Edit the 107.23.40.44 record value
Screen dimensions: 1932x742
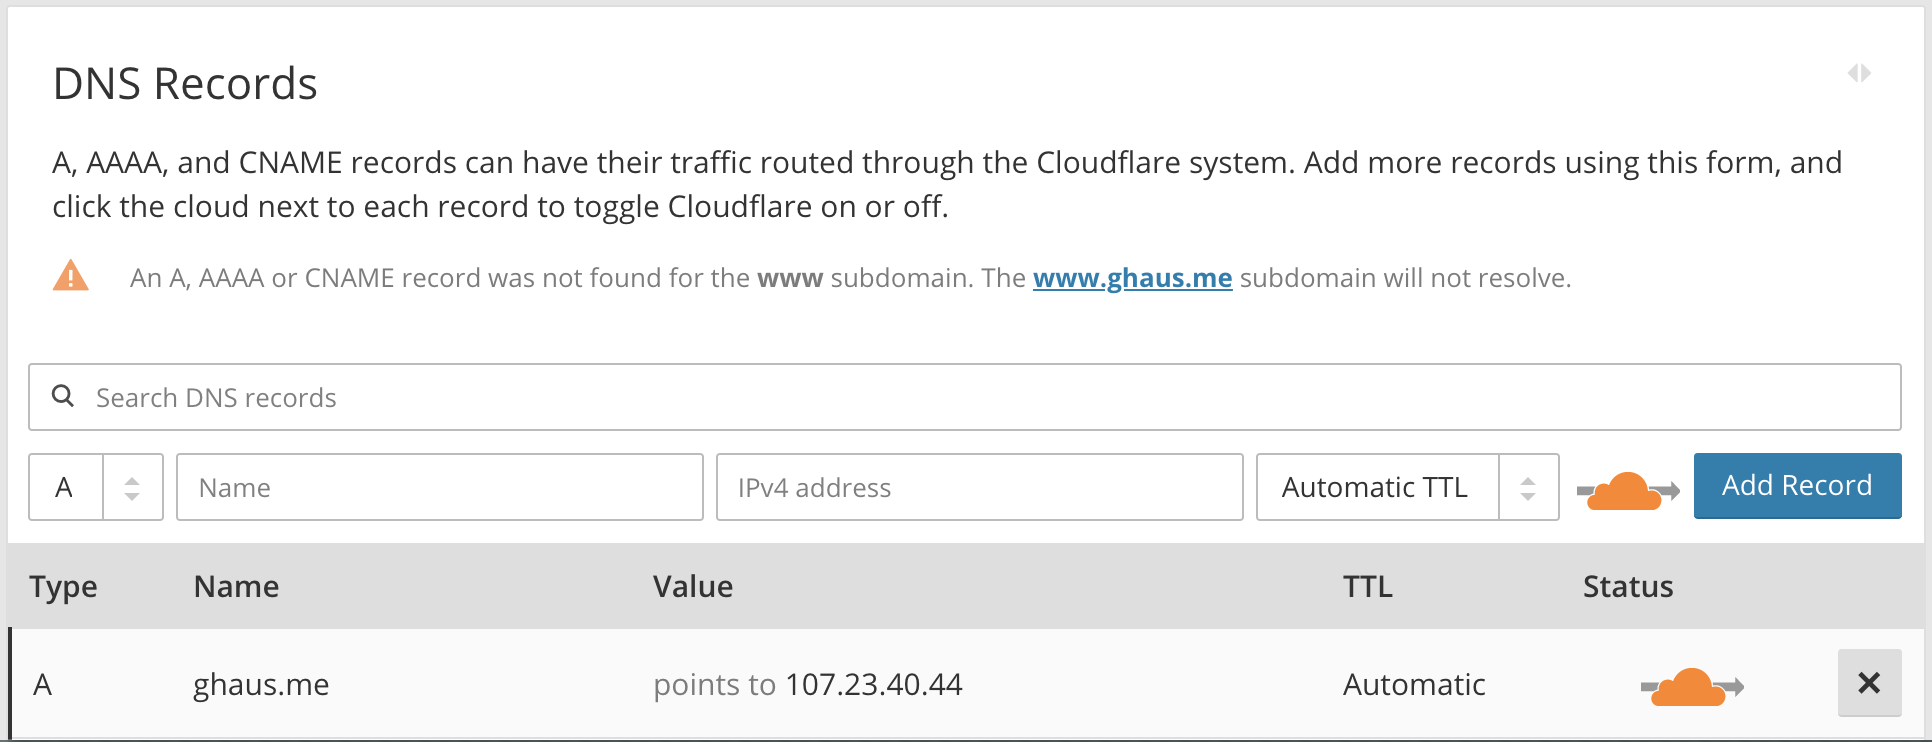(873, 685)
